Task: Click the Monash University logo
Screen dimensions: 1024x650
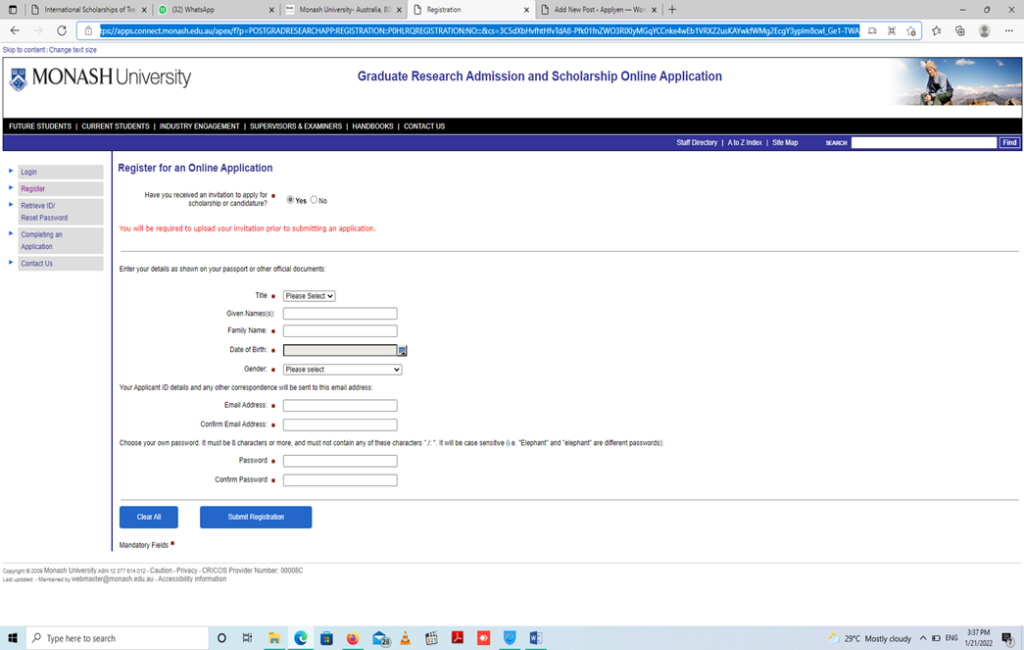Action: tap(100, 78)
